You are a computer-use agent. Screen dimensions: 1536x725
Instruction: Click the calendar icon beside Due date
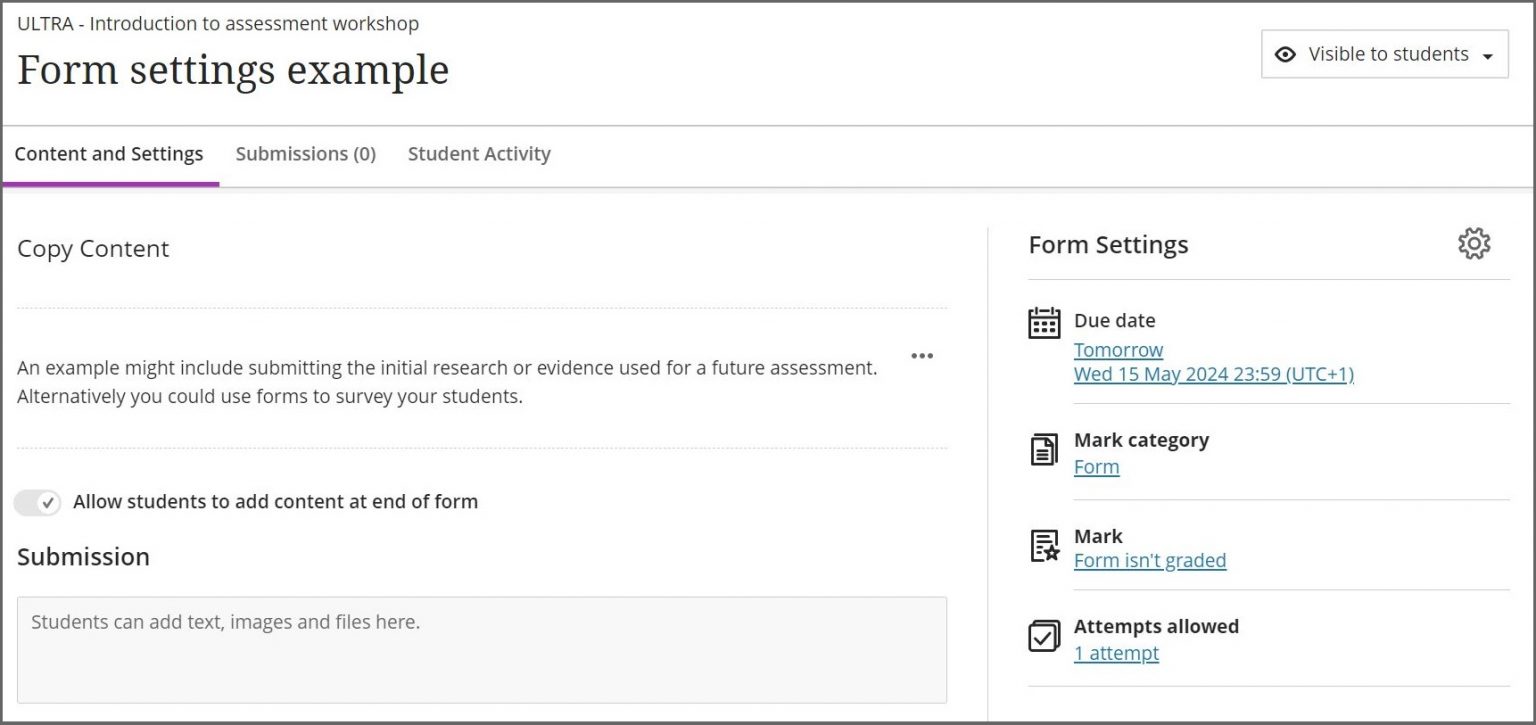click(1044, 323)
